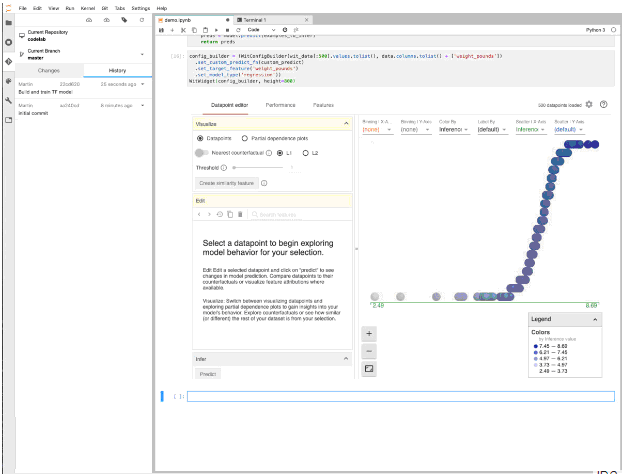Run the selected cell
623x474 pixels.
click(217, 30)
